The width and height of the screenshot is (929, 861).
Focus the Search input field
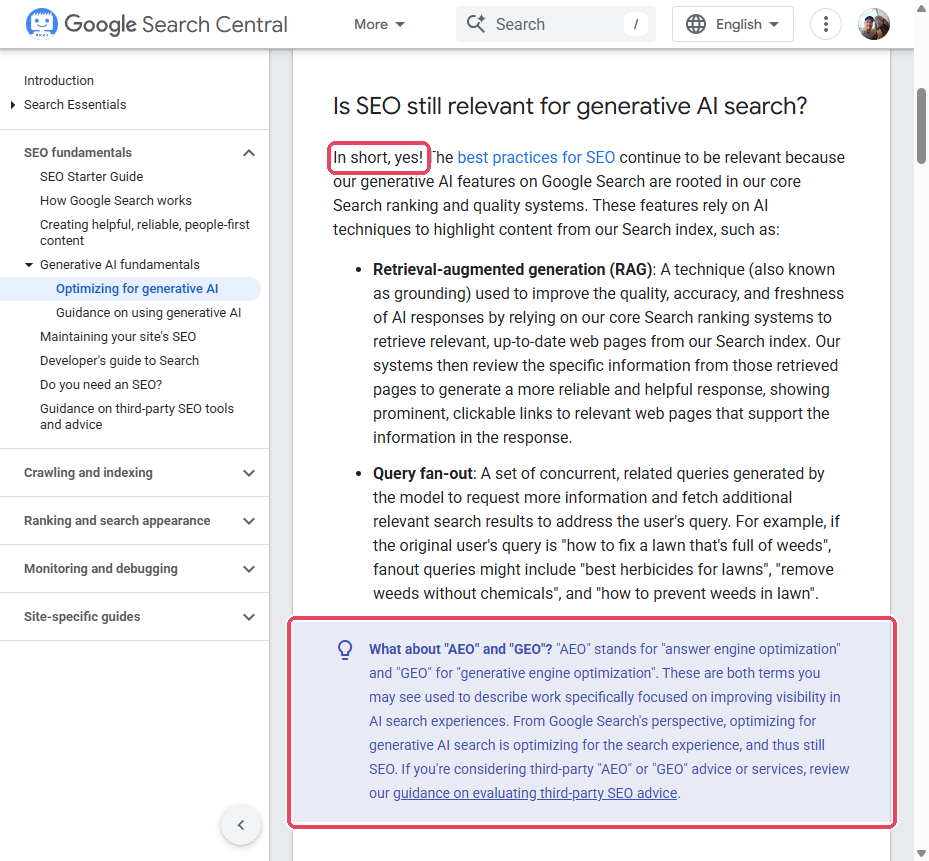556,24
